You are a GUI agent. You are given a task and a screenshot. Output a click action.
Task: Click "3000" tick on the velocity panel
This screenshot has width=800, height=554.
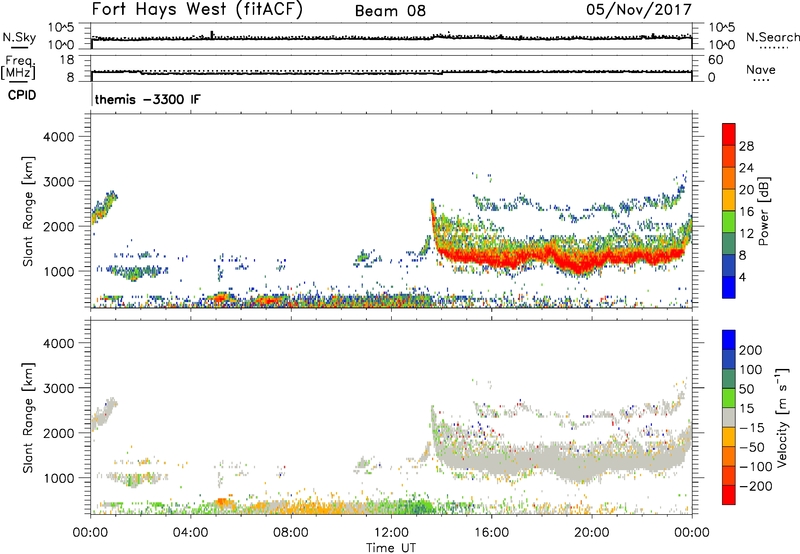coord(59,388)
